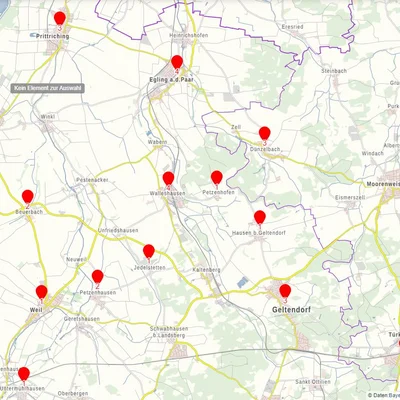Click the Kaltenberg place label

click(x=207, y=270)
